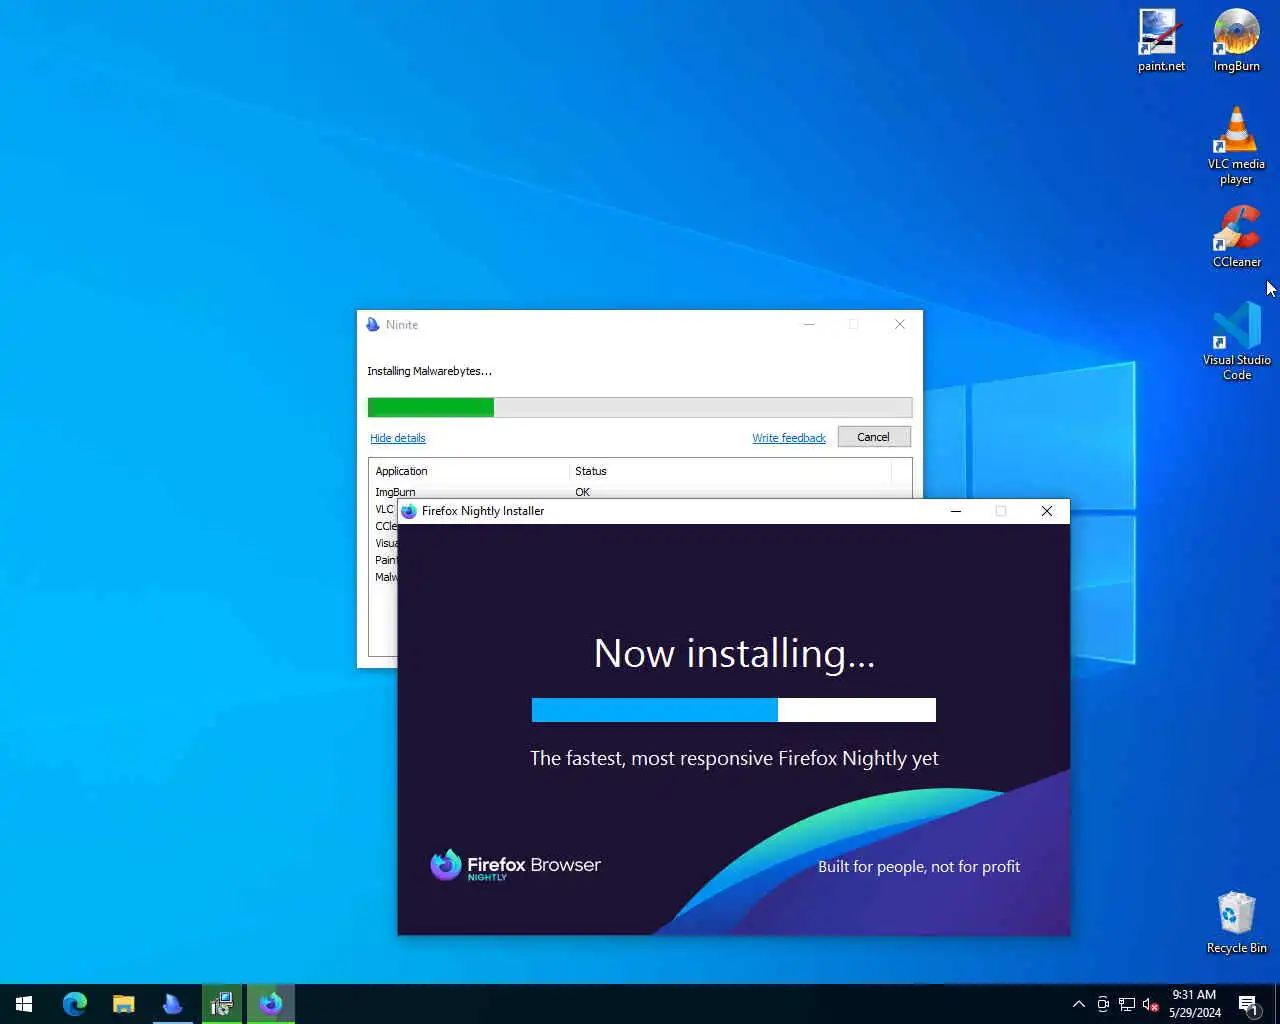This screenshot has height=1024, width=1280.
Task: Click the OK status for ImgBurn
Action: 582,491
